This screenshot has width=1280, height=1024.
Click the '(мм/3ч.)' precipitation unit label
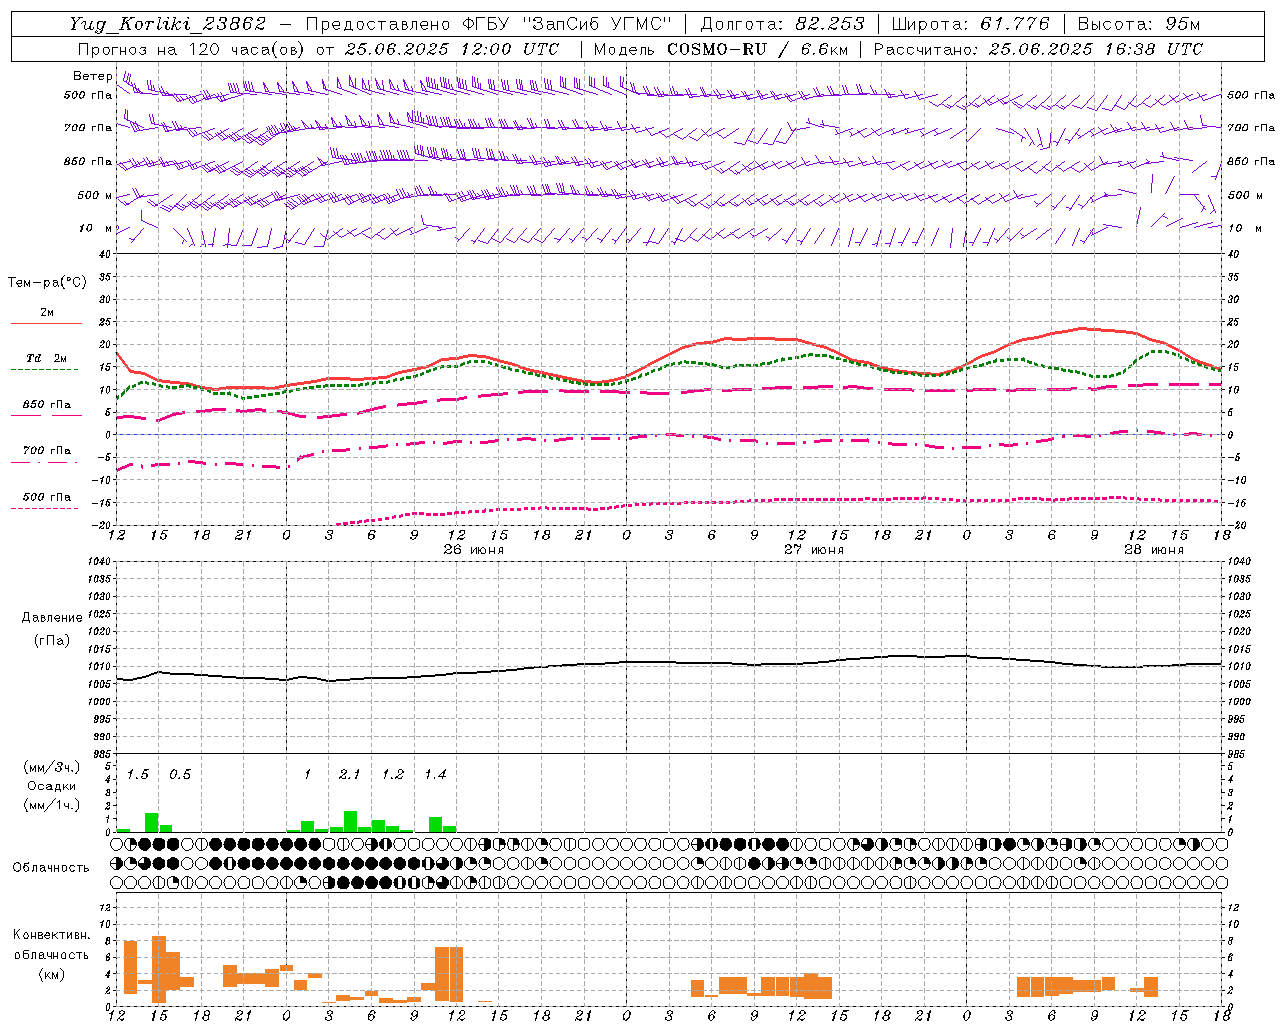point(51,767)
